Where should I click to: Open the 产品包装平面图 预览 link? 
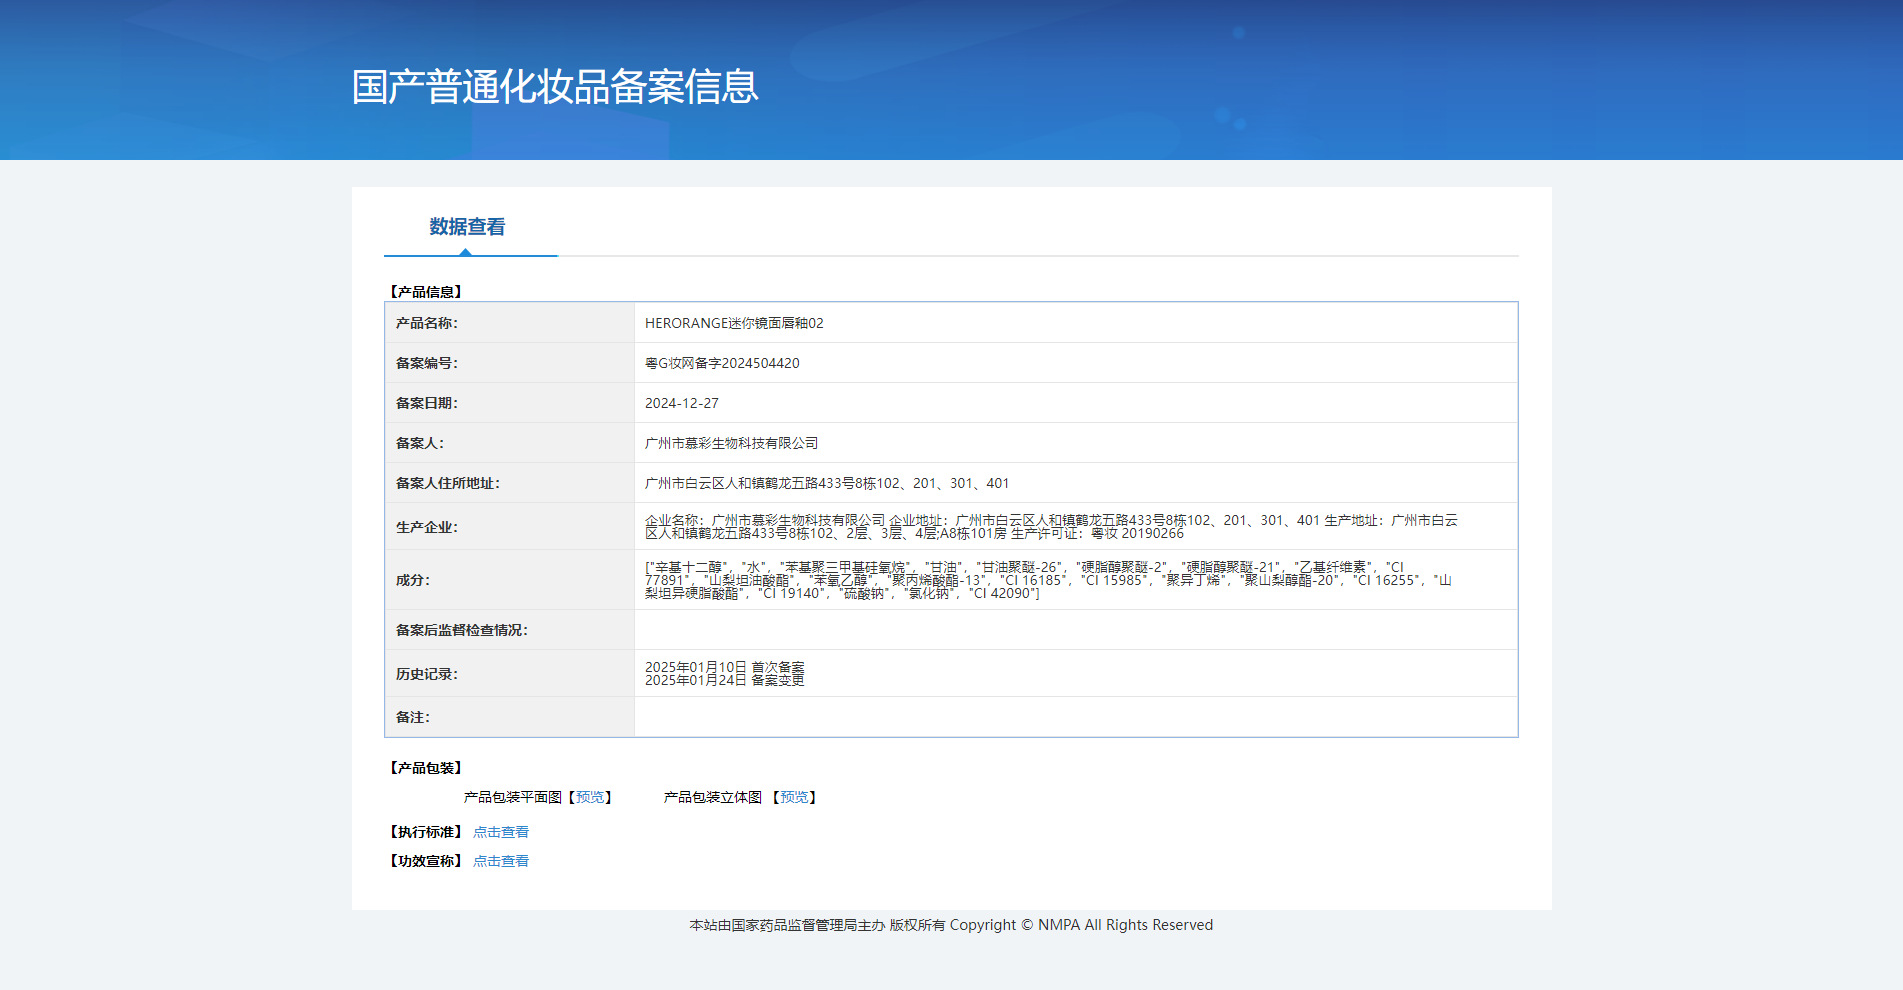coord(590,797)
